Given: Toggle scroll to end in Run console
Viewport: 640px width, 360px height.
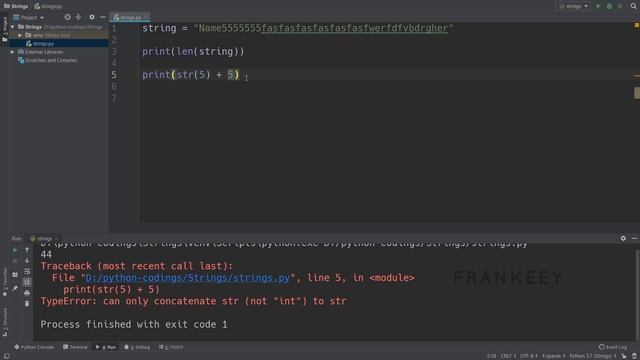Looking at the screenshot, I should point(27,282).
